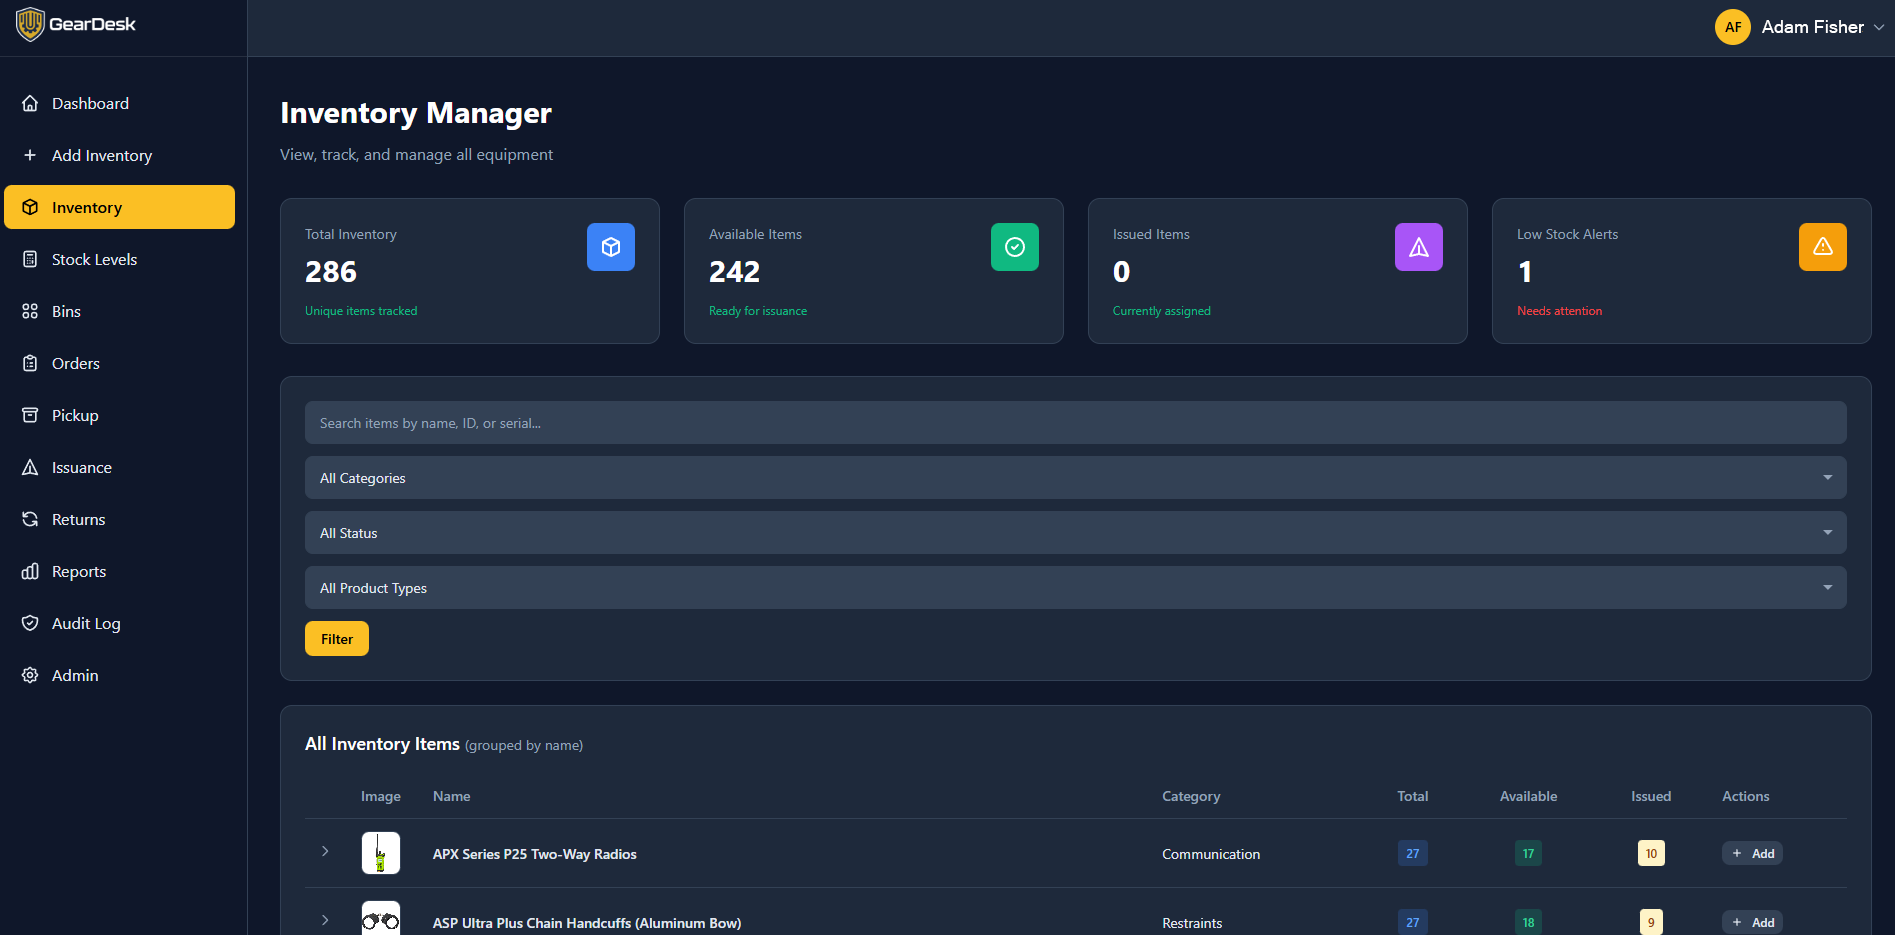Click the Filter button
Image resolution: width=1895 pixels, height=935 pixels.
pyautogui.click(x=336, y=638)
